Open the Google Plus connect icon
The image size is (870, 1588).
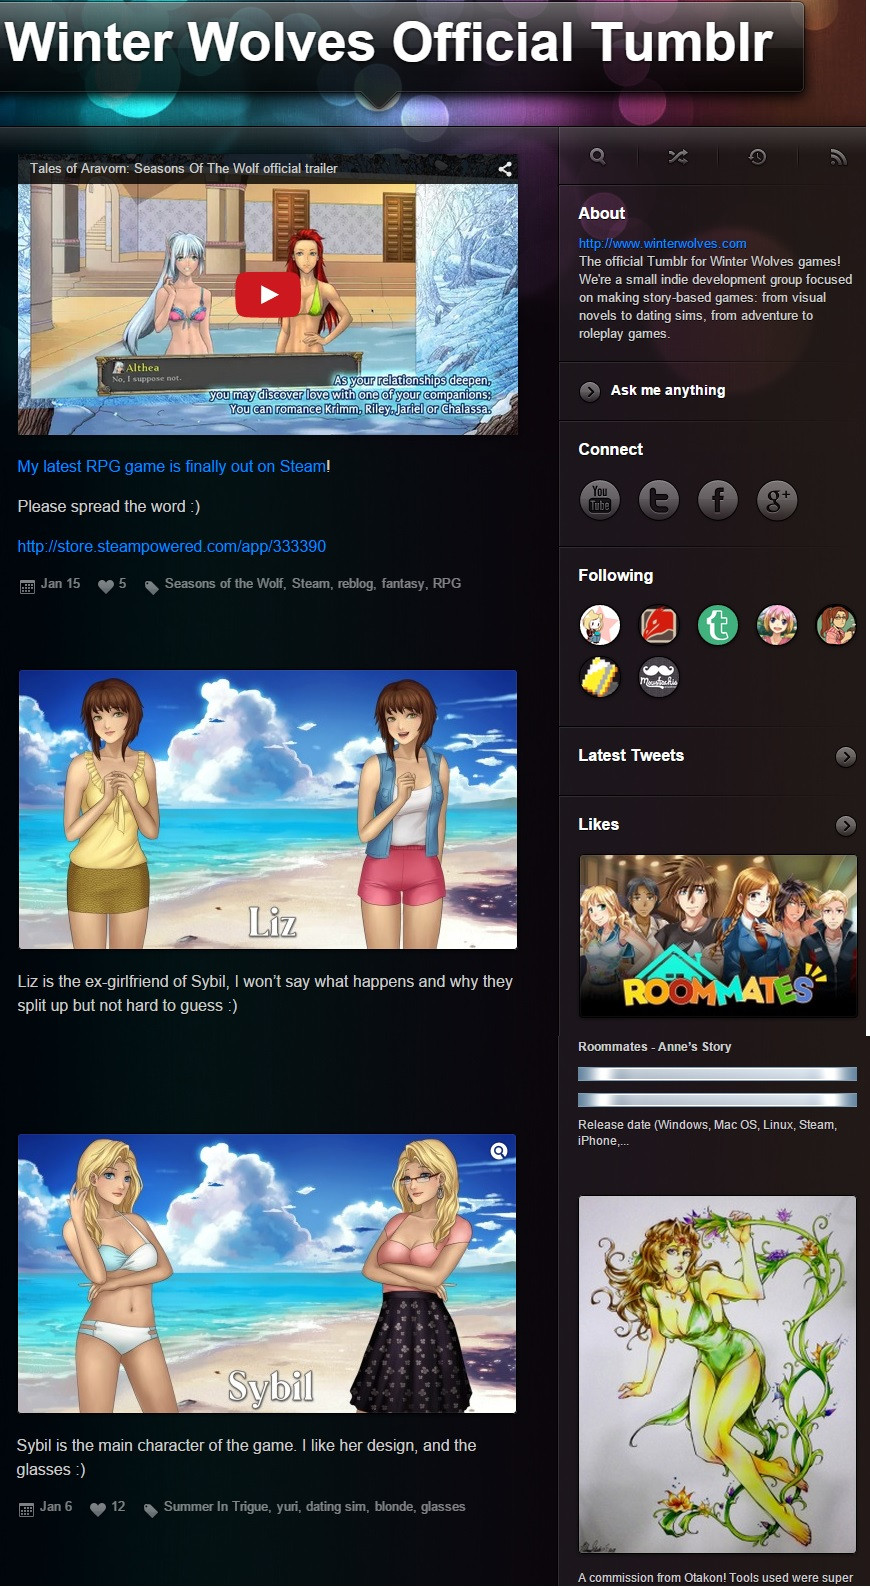777,499
